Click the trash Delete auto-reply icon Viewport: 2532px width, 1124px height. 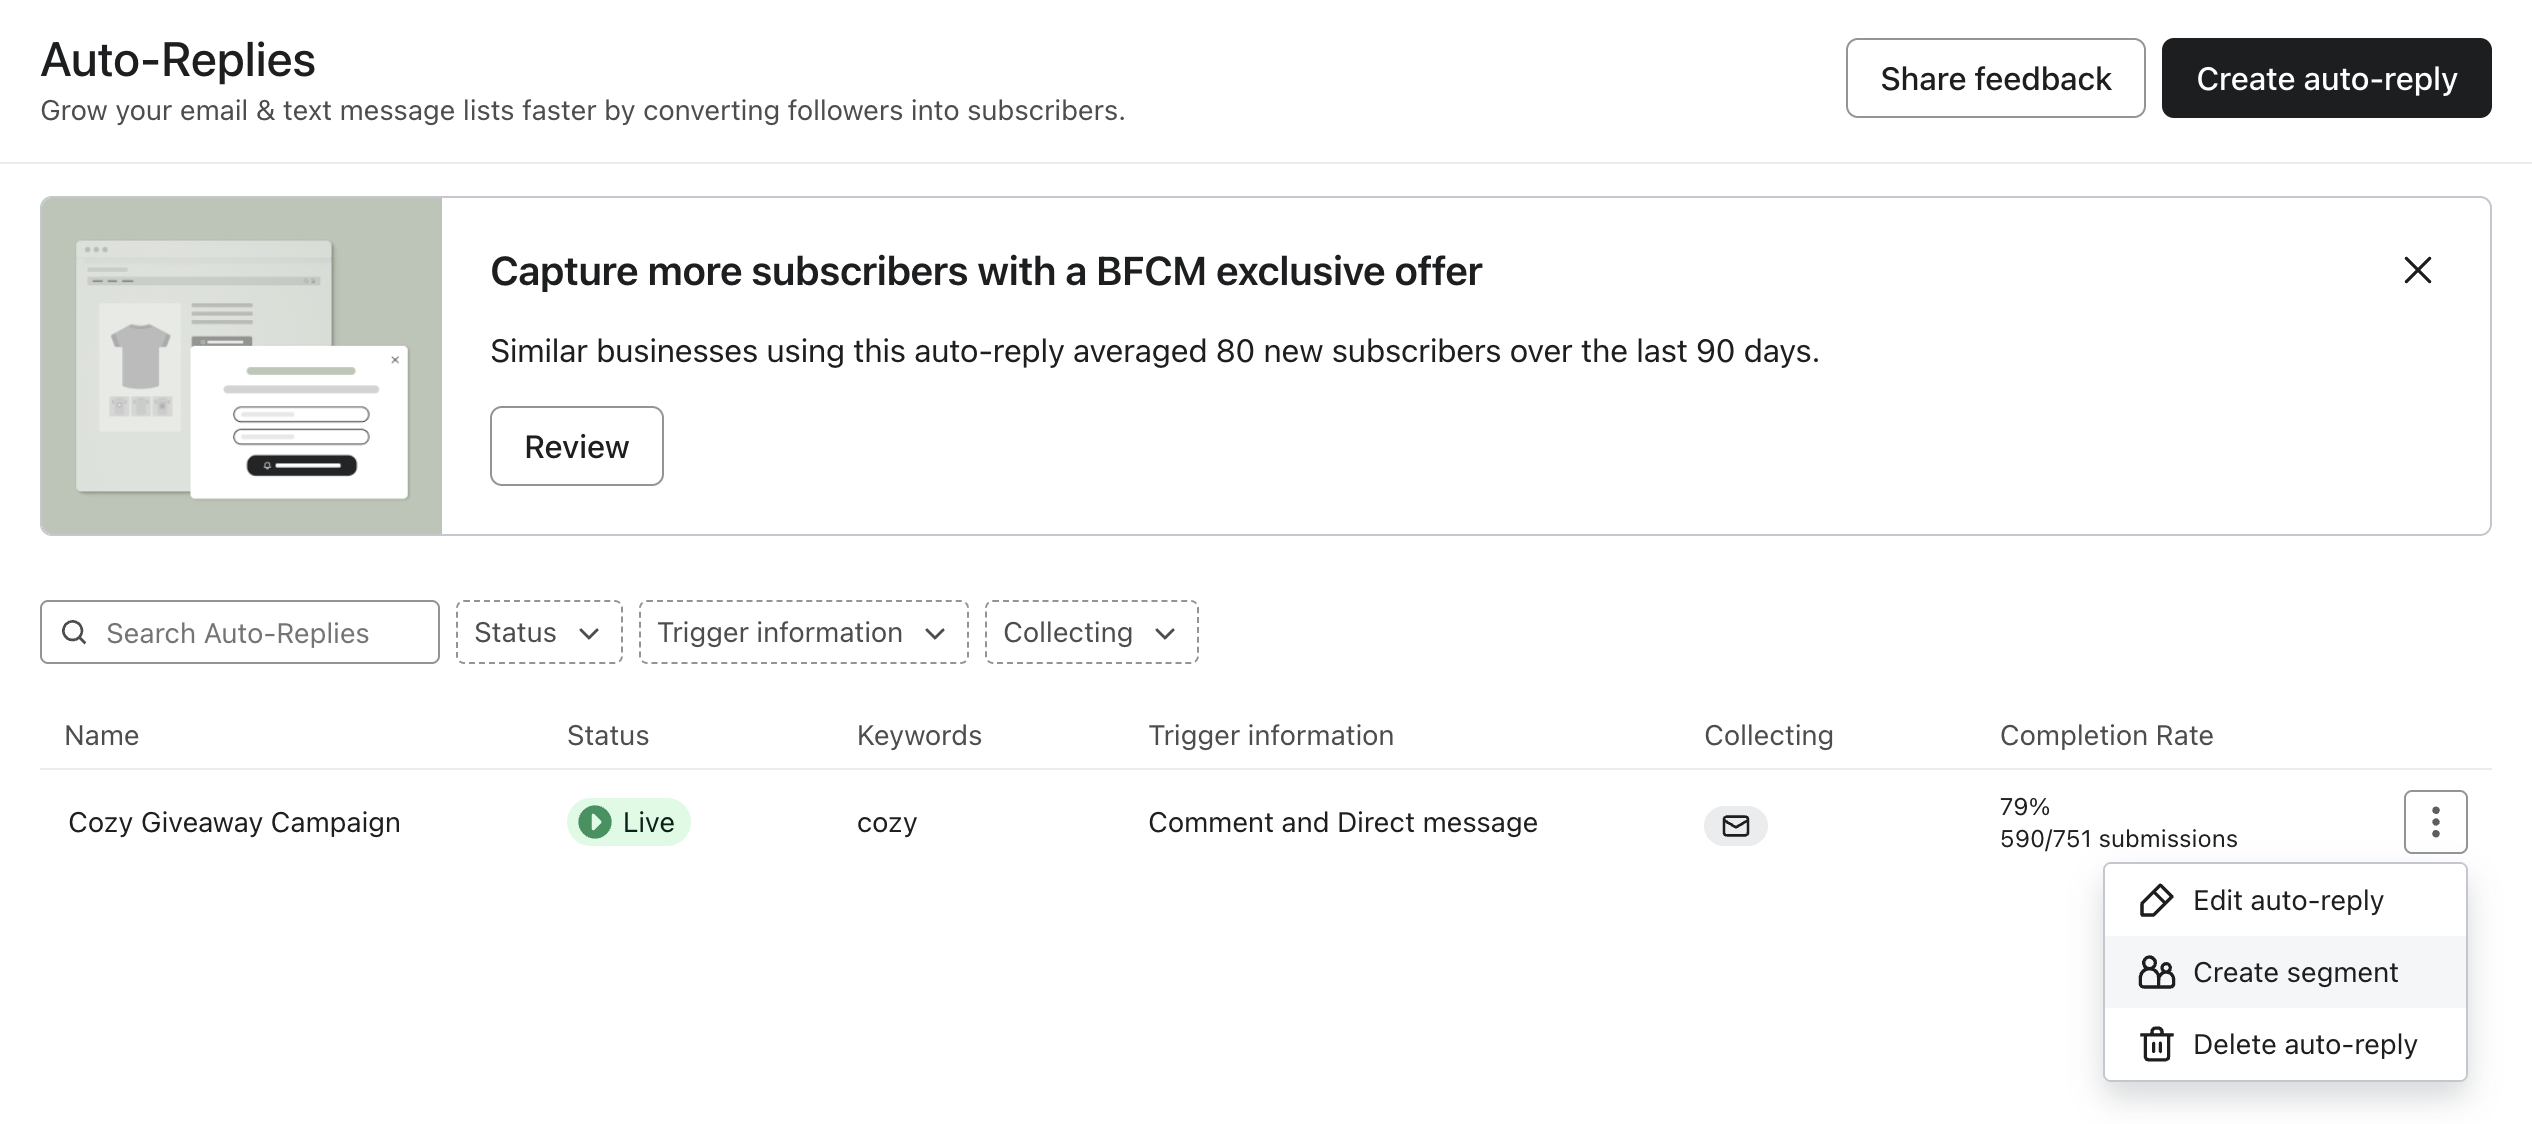tap(2156, 1045)
